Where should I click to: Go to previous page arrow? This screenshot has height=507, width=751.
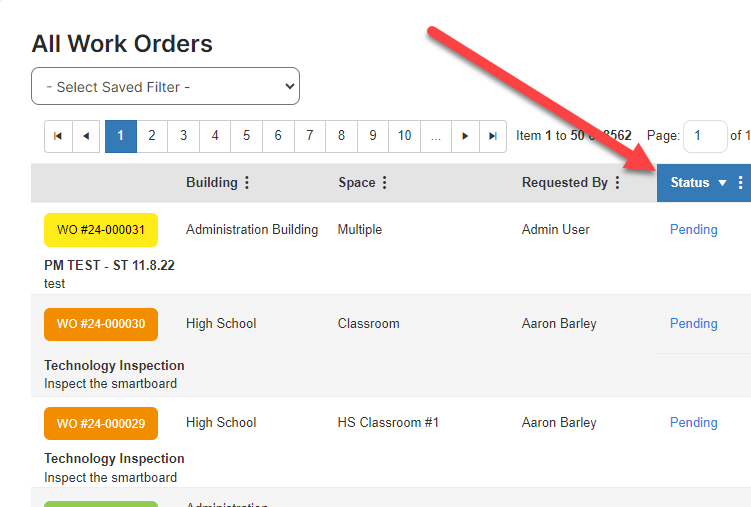tap(86, 136)
